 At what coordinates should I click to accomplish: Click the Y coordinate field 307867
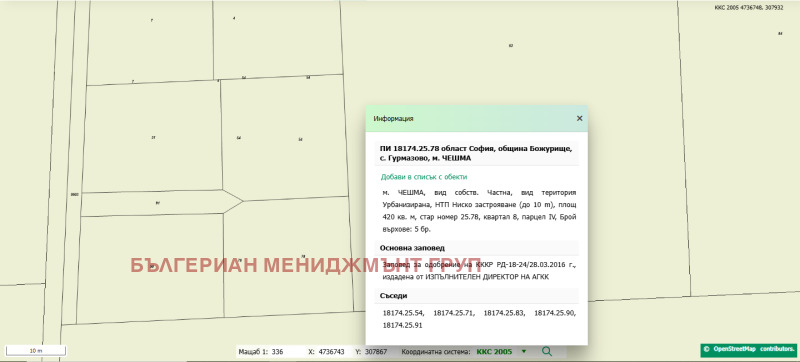click(376, 352)
